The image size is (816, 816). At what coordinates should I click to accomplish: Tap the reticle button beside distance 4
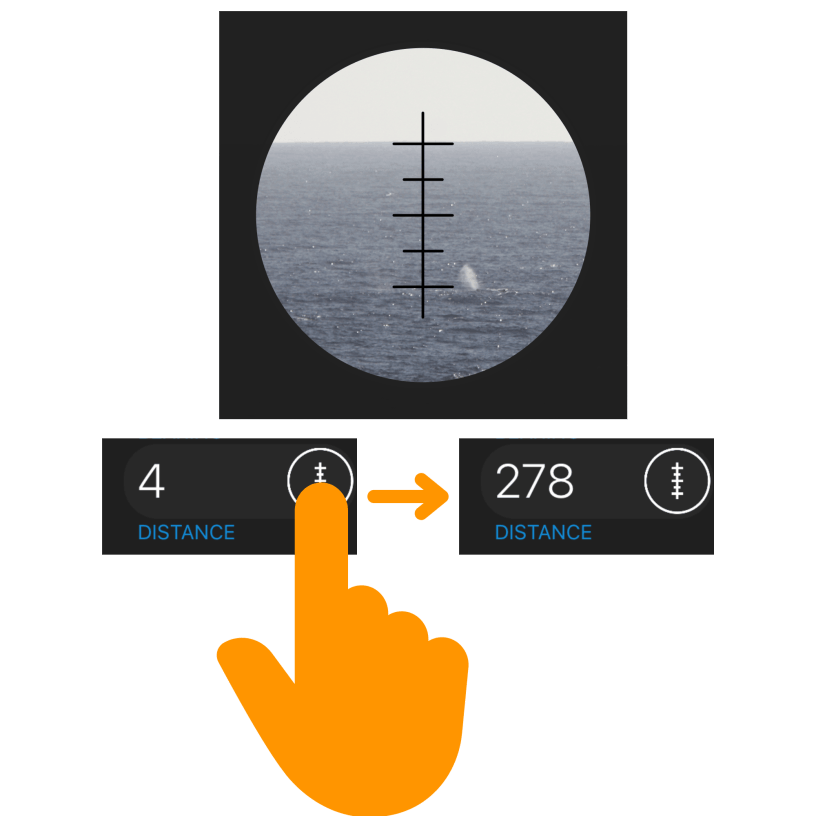[320, 480]
